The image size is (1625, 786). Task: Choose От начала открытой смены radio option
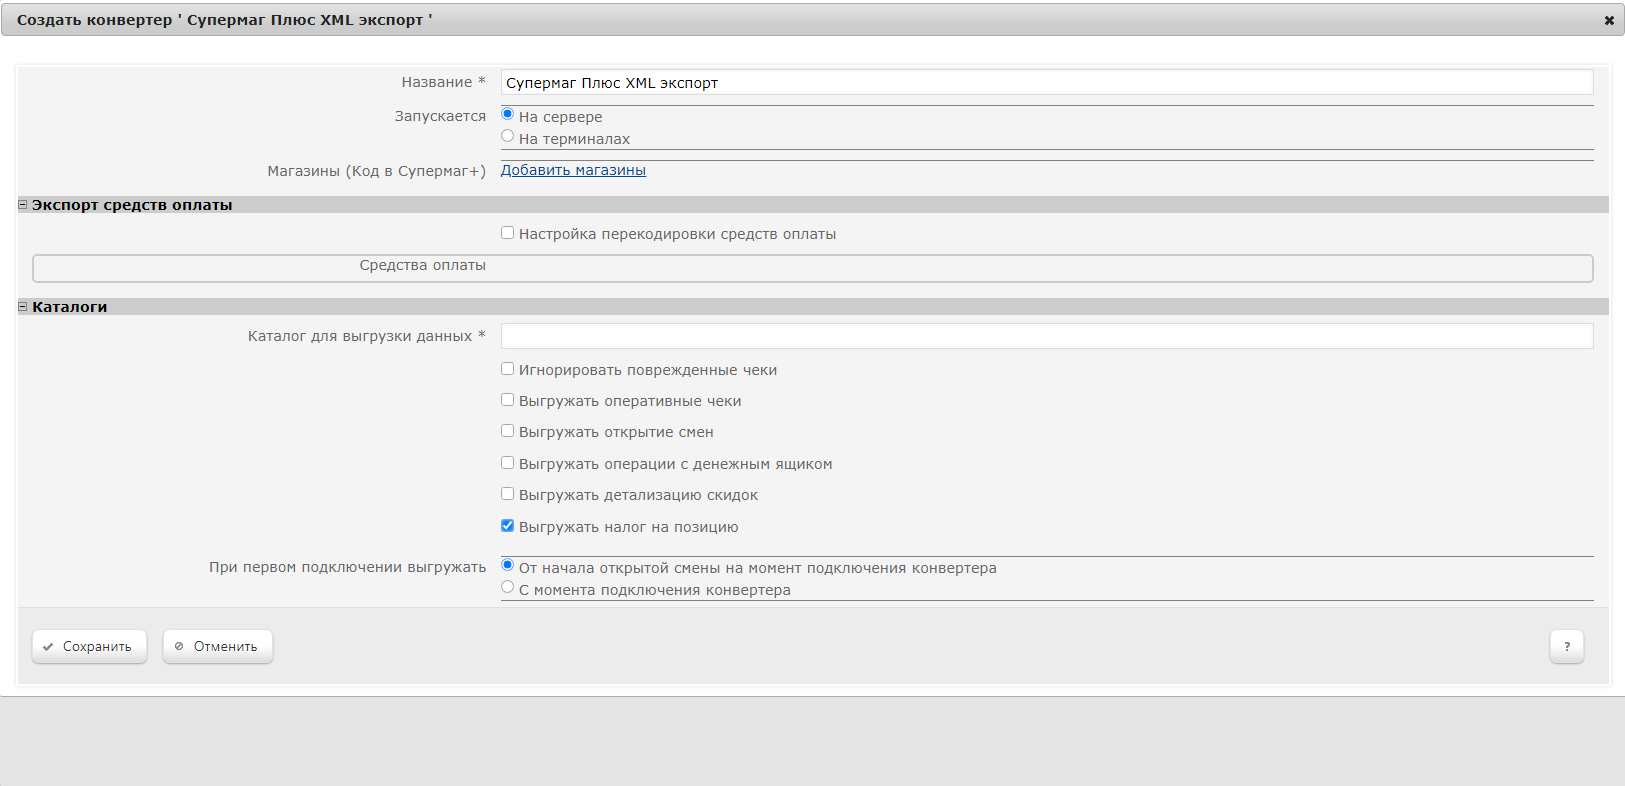(508, 566)
